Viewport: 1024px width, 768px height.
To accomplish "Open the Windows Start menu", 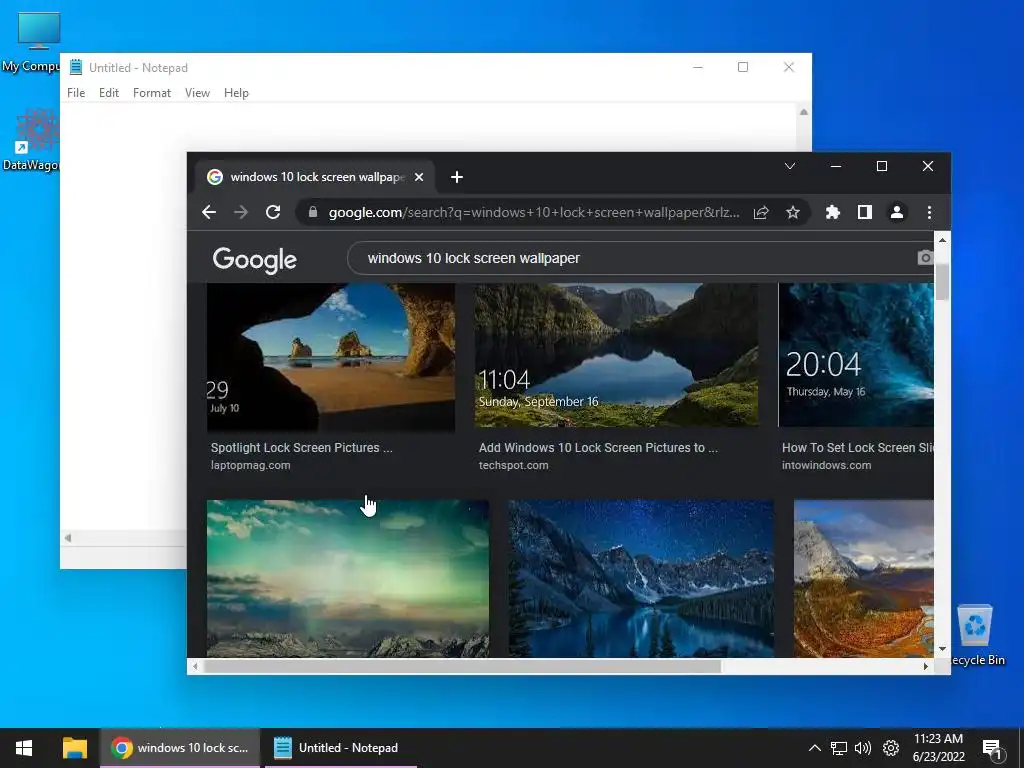I will pyautogui.click(x=24, y=748).
